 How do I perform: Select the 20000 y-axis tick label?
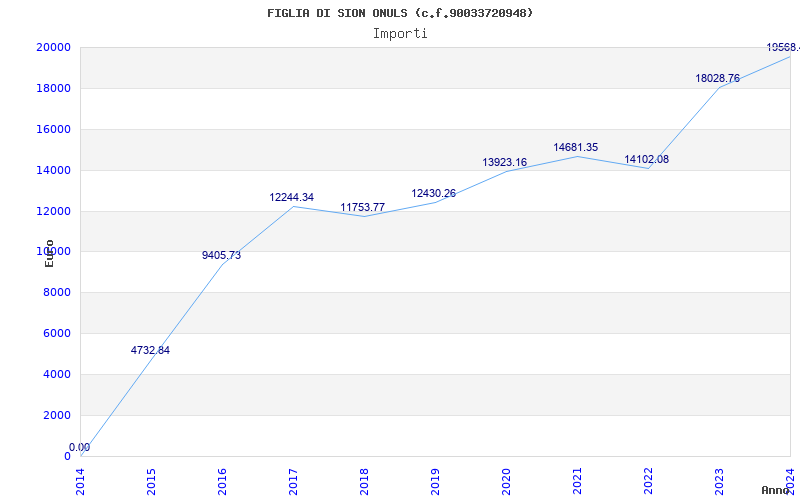coord(53,48)
